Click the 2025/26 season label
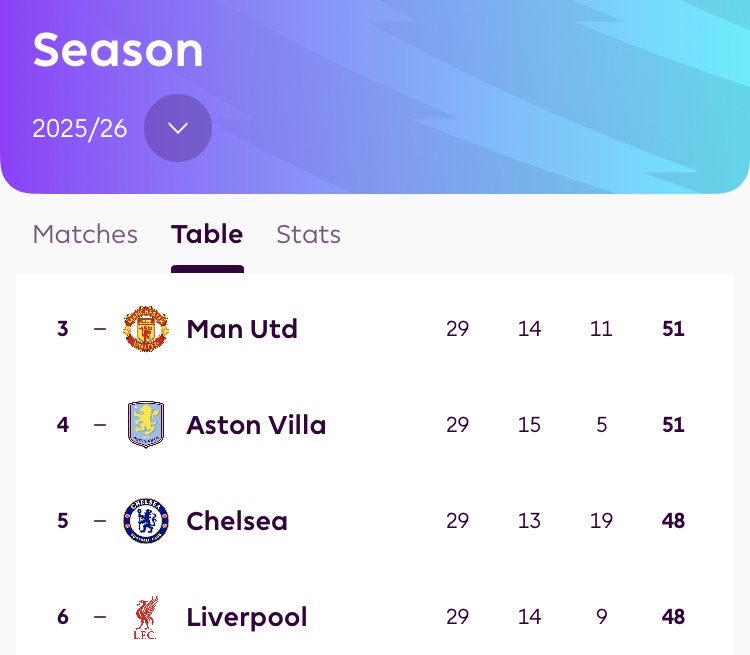Image resolution: width=750 pixels, height=655 pixels. click(80, 129)
